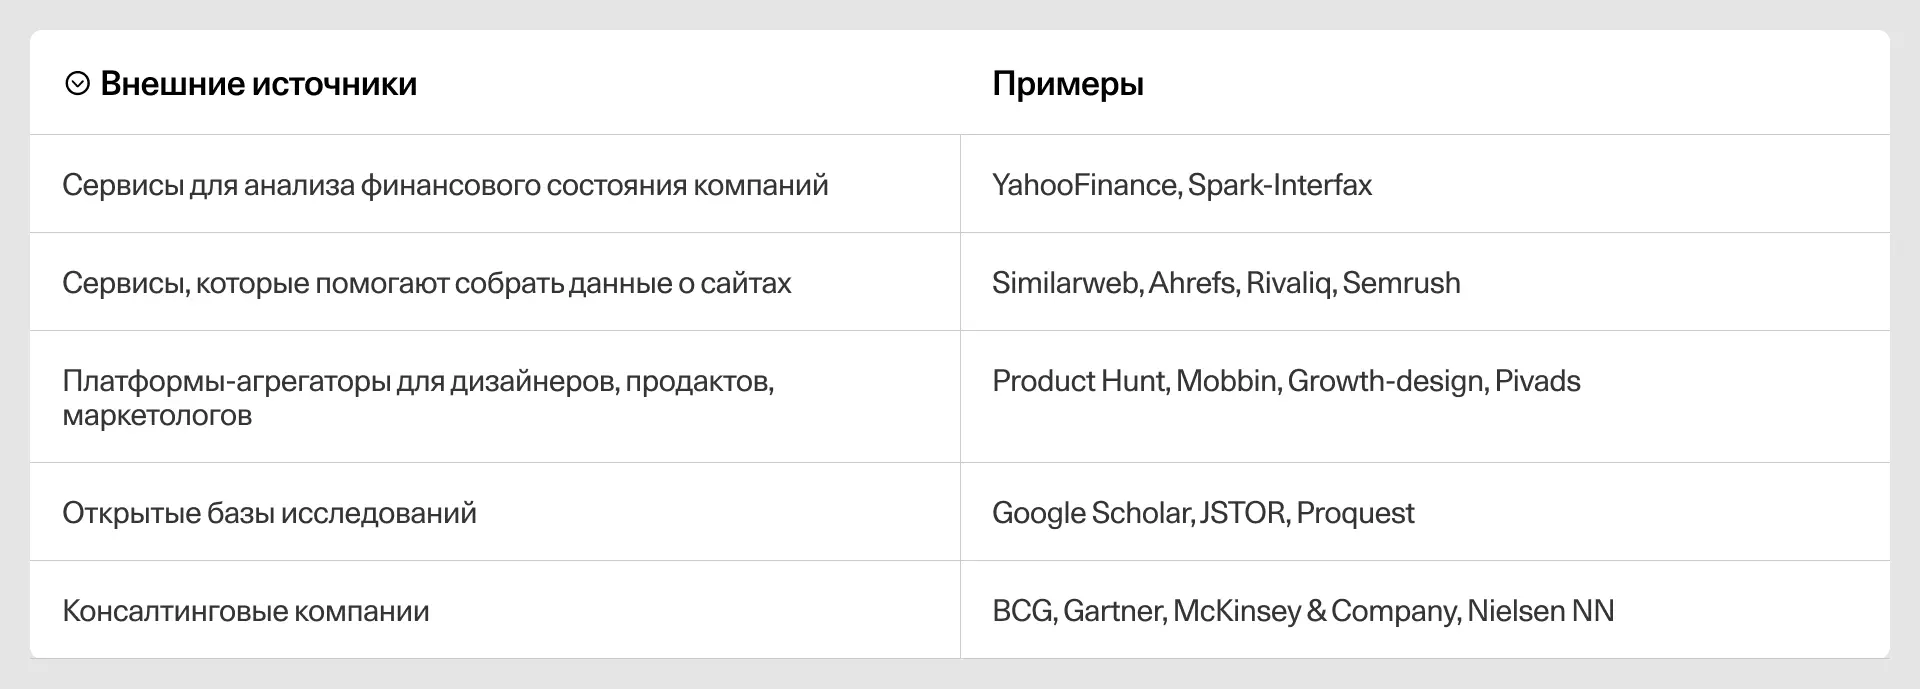This screenshot has width=1920, height=689.
Task: Click the Pivads entry
Action: click(x=1537, y=381)
